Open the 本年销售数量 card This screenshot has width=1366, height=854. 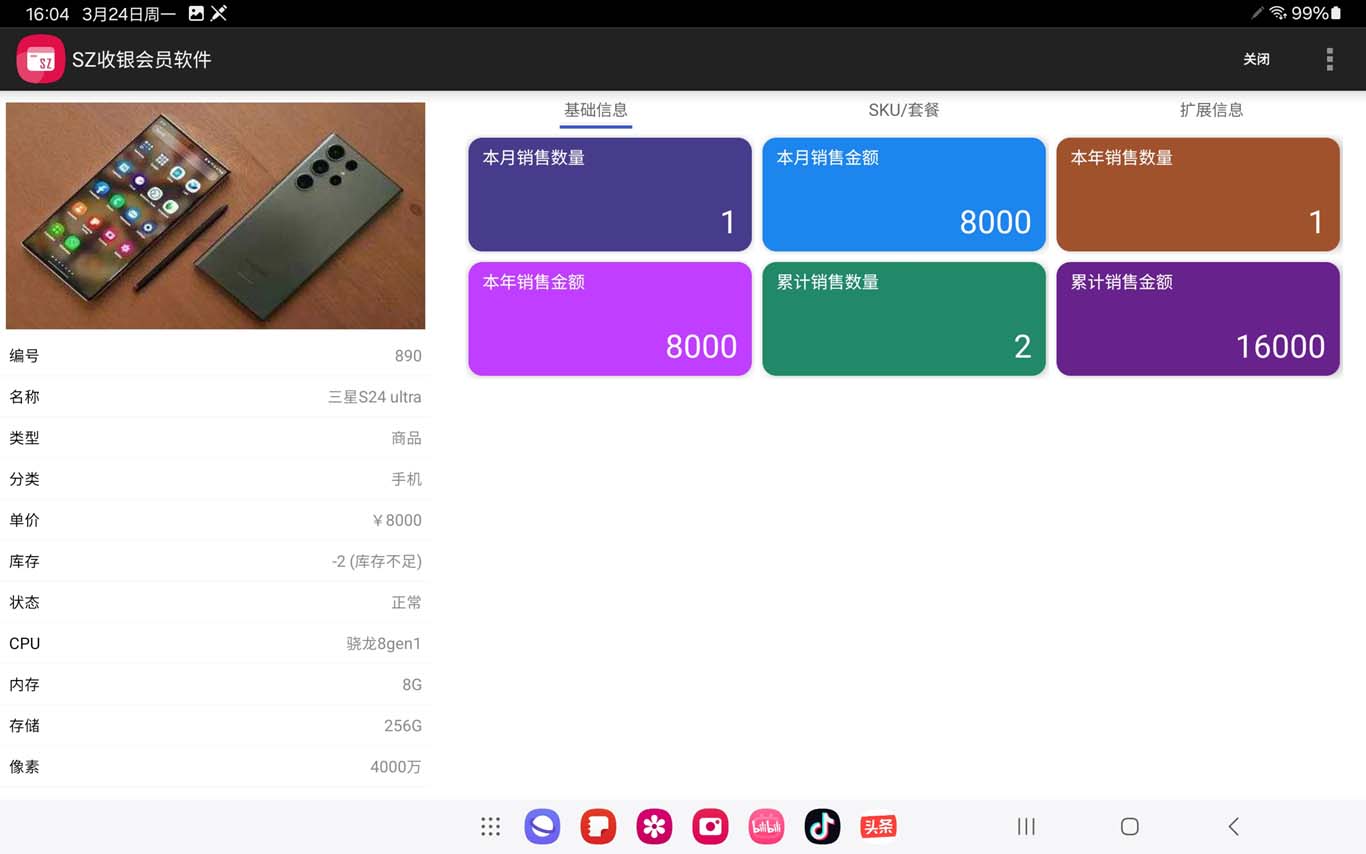[x=1198, y=194]
